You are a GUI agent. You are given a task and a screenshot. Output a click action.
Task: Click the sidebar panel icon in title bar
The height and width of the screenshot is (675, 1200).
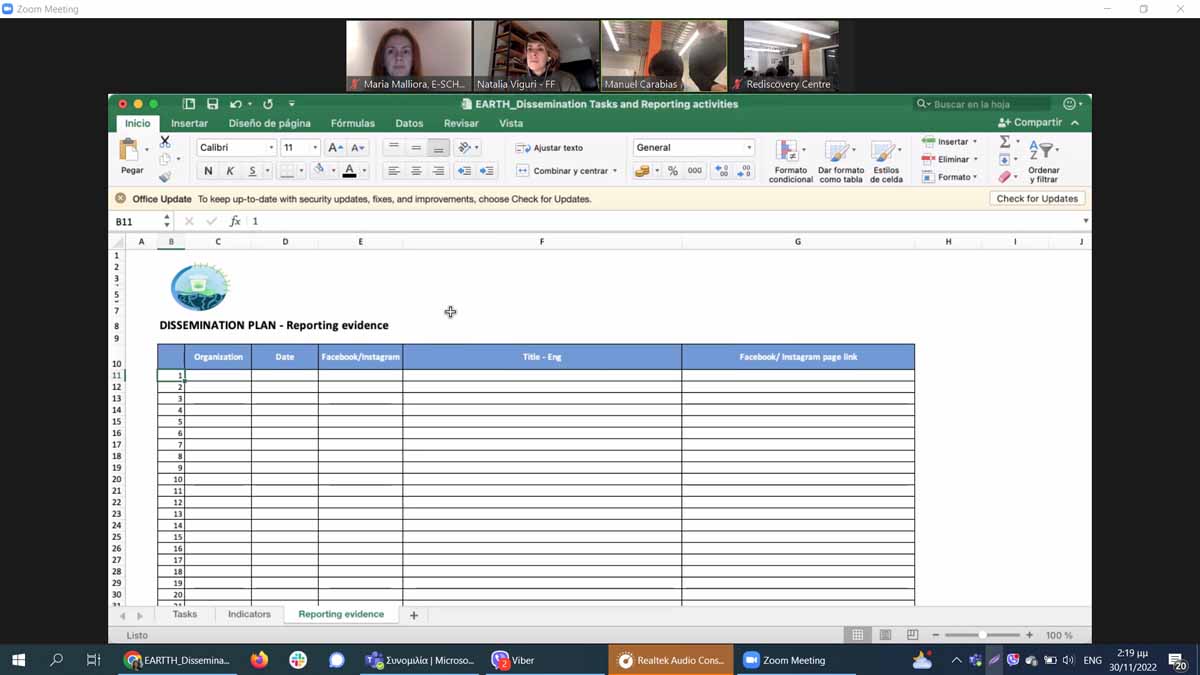[x=189, y=104]
